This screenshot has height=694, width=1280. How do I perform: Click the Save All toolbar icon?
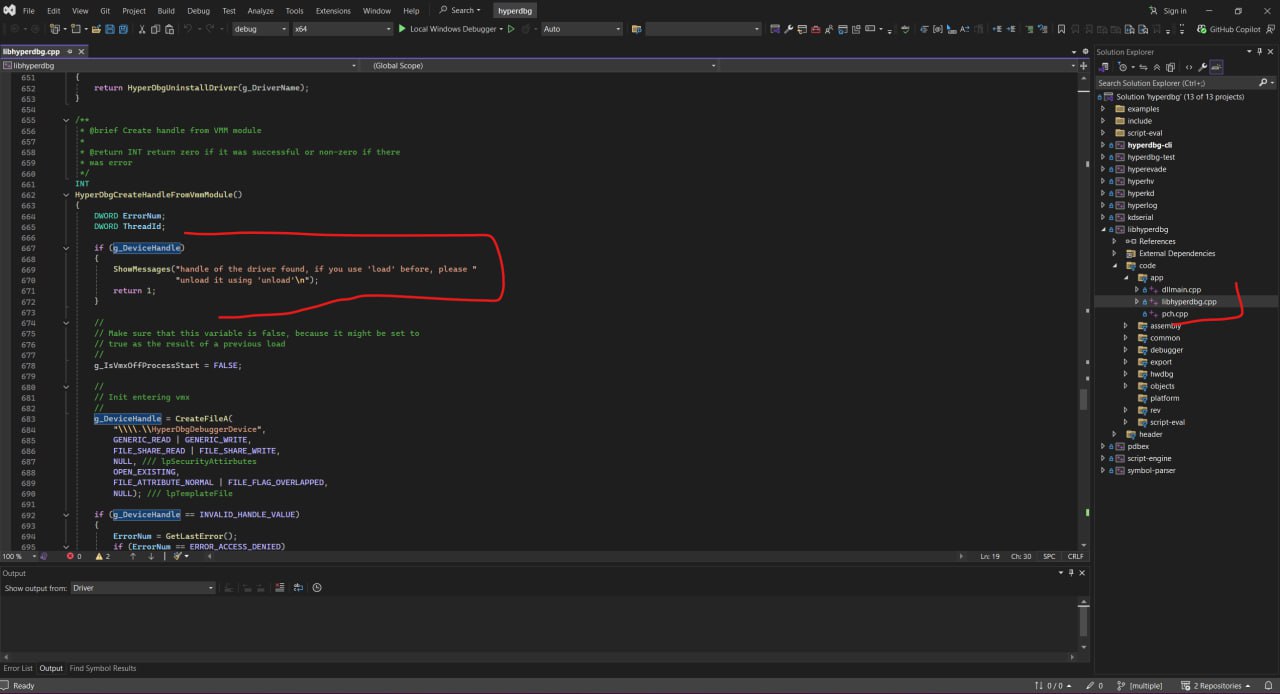123,29
